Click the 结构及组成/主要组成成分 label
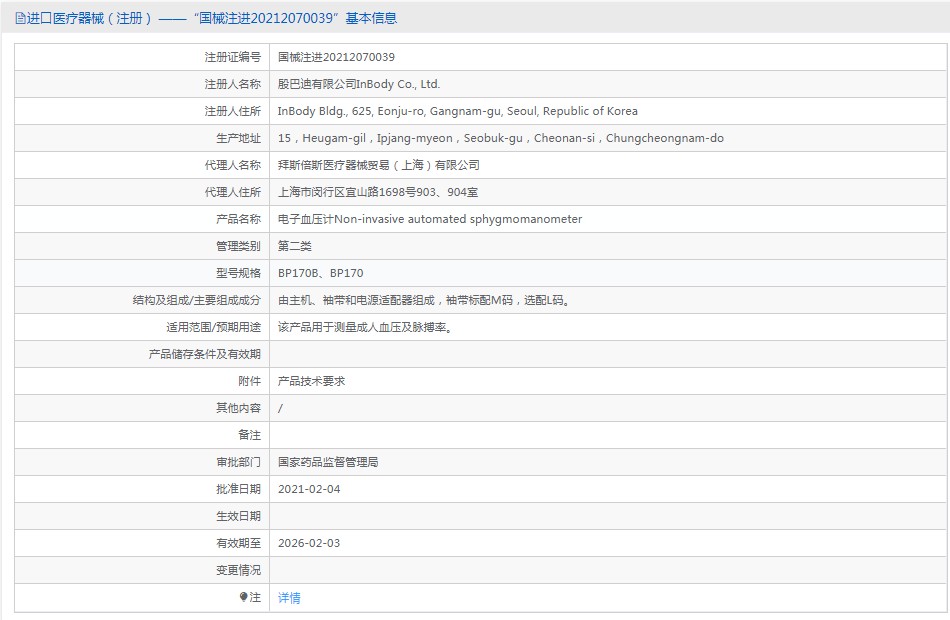This screenshot has height=620, width=950. click(197, 300)
